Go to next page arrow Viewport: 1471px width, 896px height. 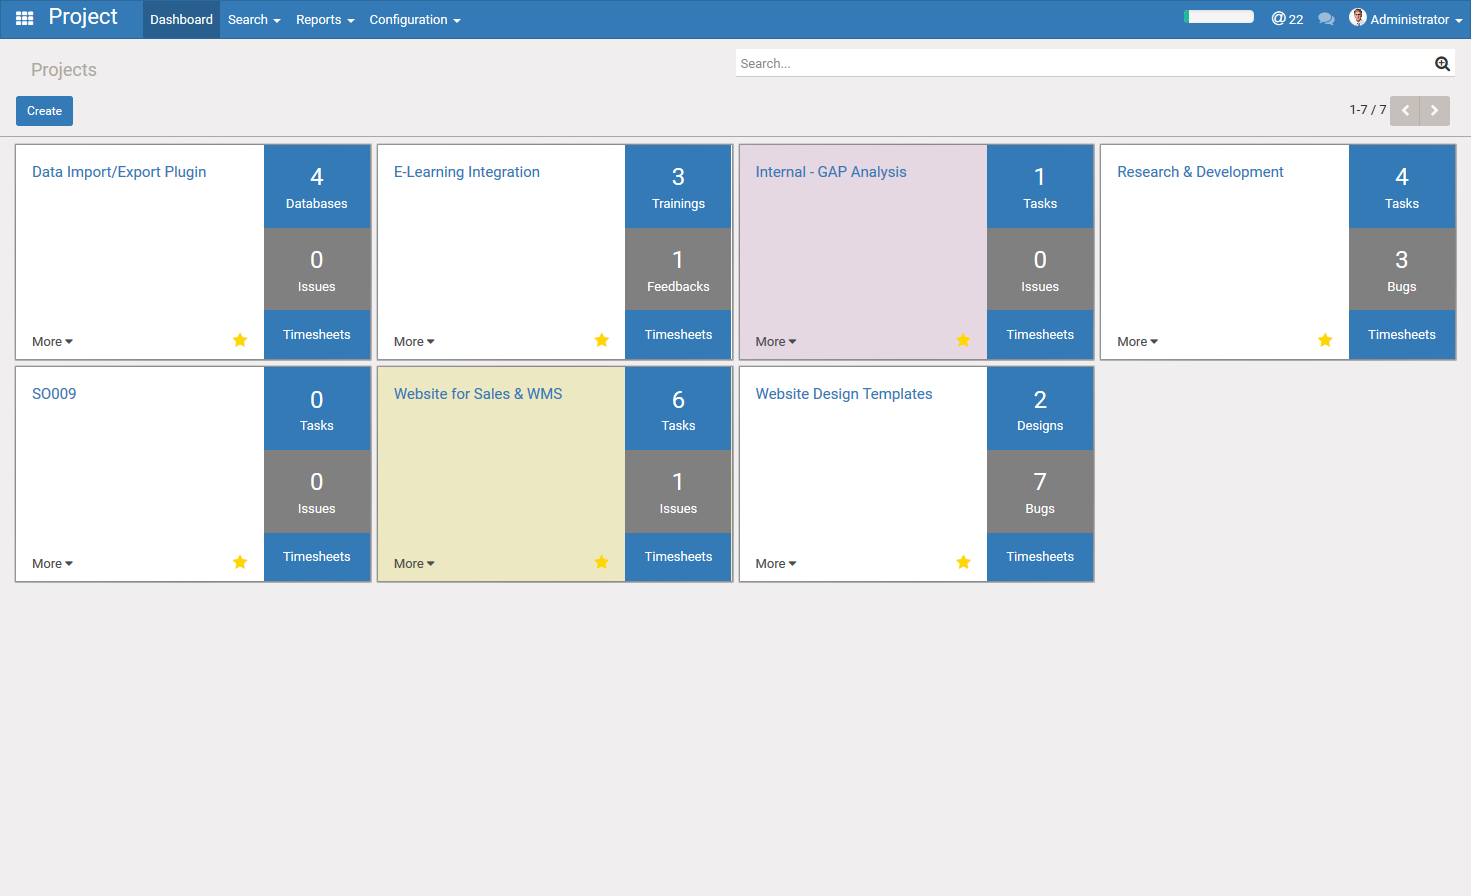(1434, 111)
